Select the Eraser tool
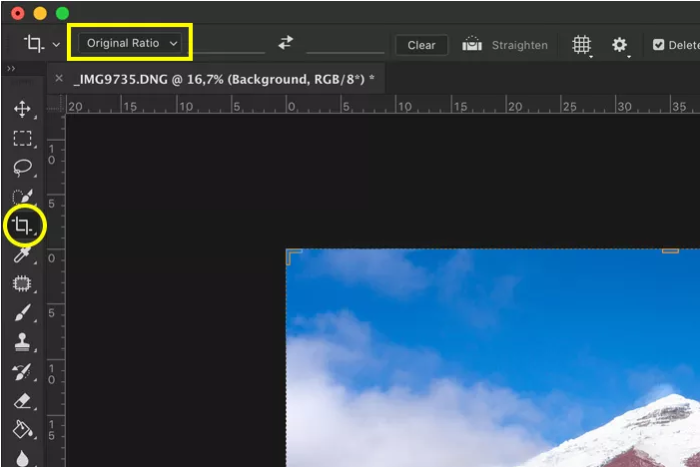The image size is (700, 467). click(x=22, y=401)
